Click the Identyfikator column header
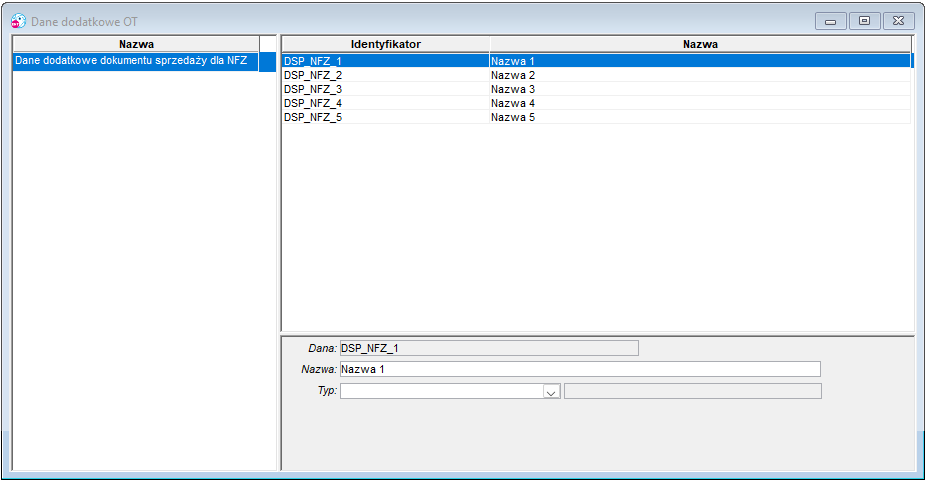This screenshot has height=481, width=926. point(386,44)
